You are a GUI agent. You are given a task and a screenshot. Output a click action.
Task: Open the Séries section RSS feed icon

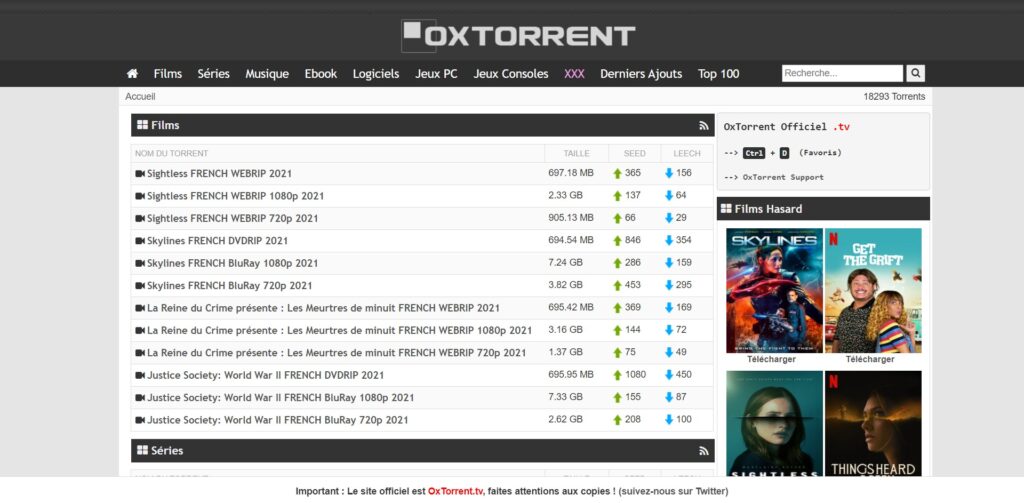coord(703,451)
